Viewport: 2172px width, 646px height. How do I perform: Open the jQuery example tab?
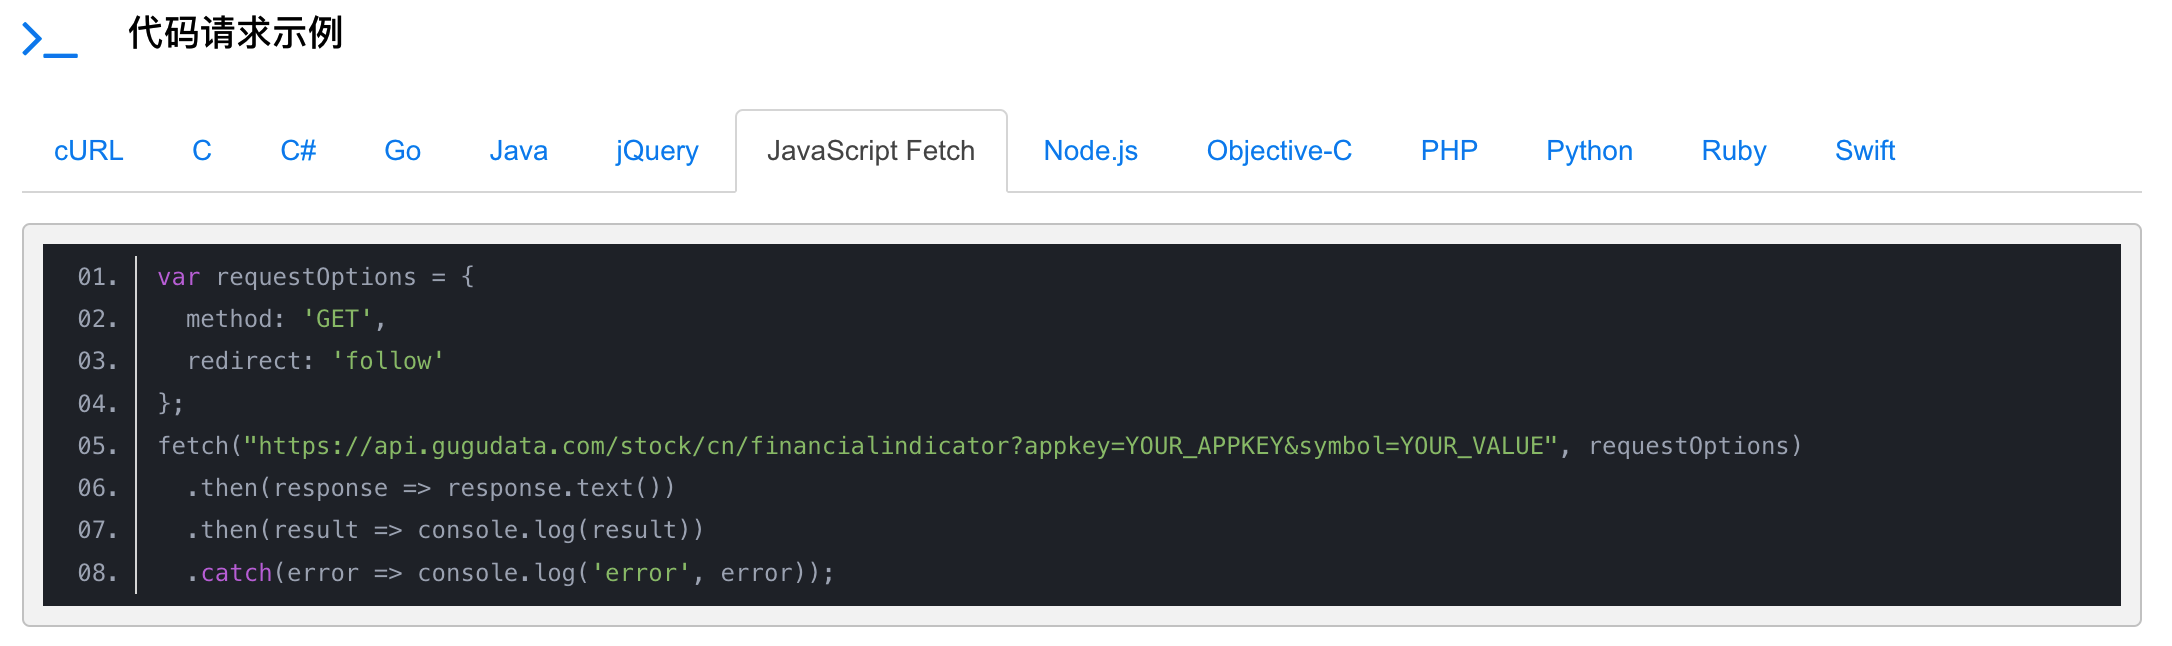(x=657, y=151)
